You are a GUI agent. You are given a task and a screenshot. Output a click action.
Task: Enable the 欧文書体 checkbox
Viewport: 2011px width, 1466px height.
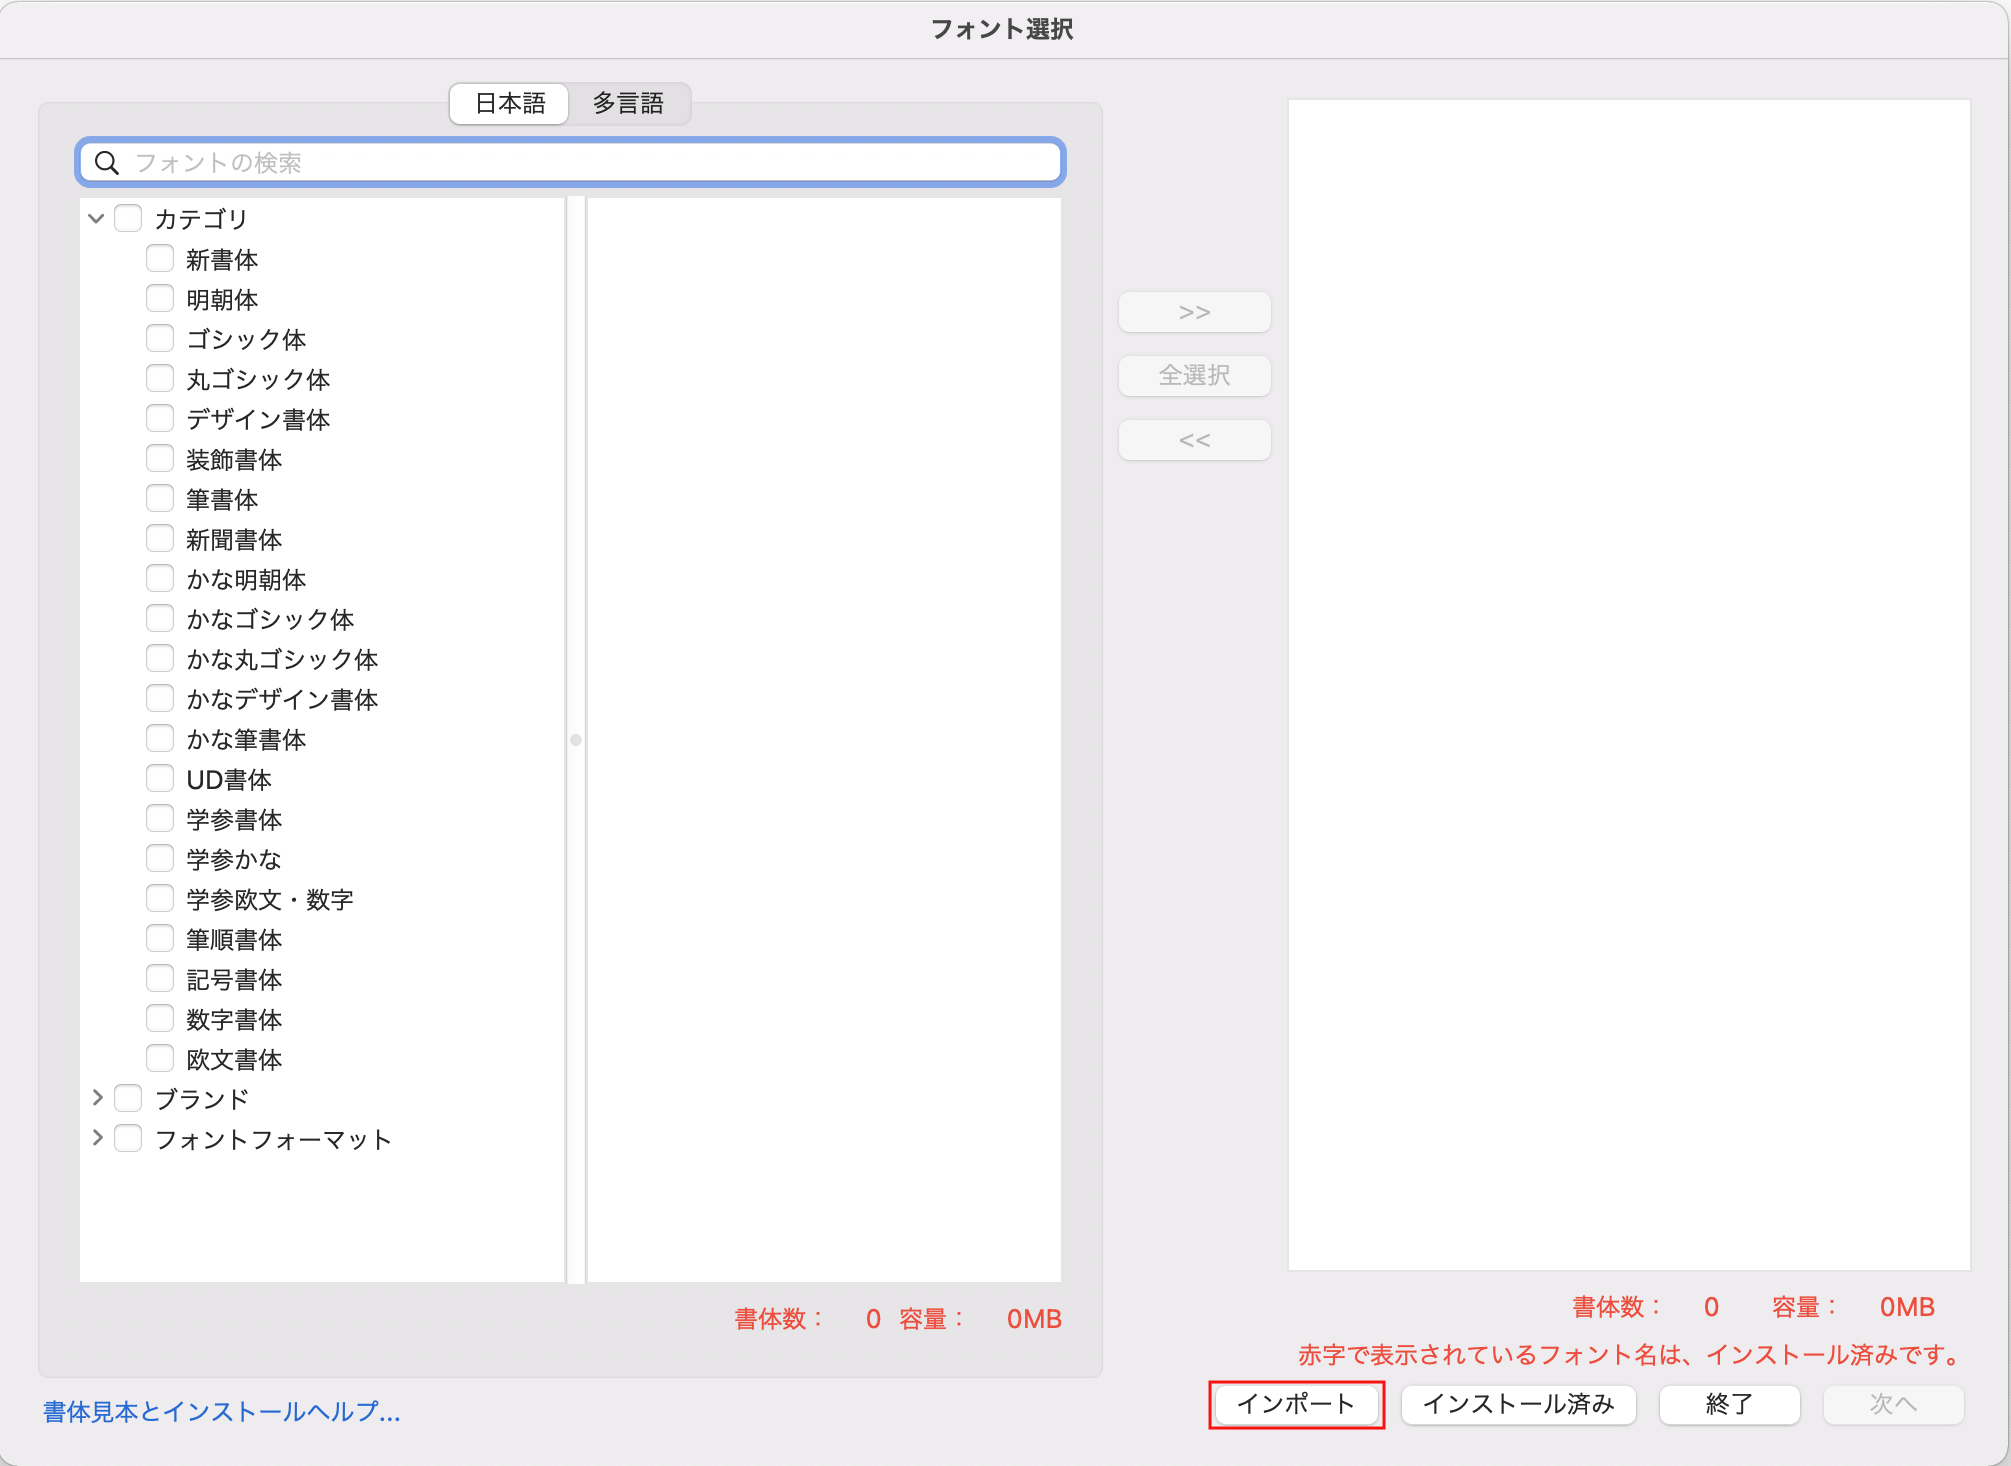(x=160, y=1057)
